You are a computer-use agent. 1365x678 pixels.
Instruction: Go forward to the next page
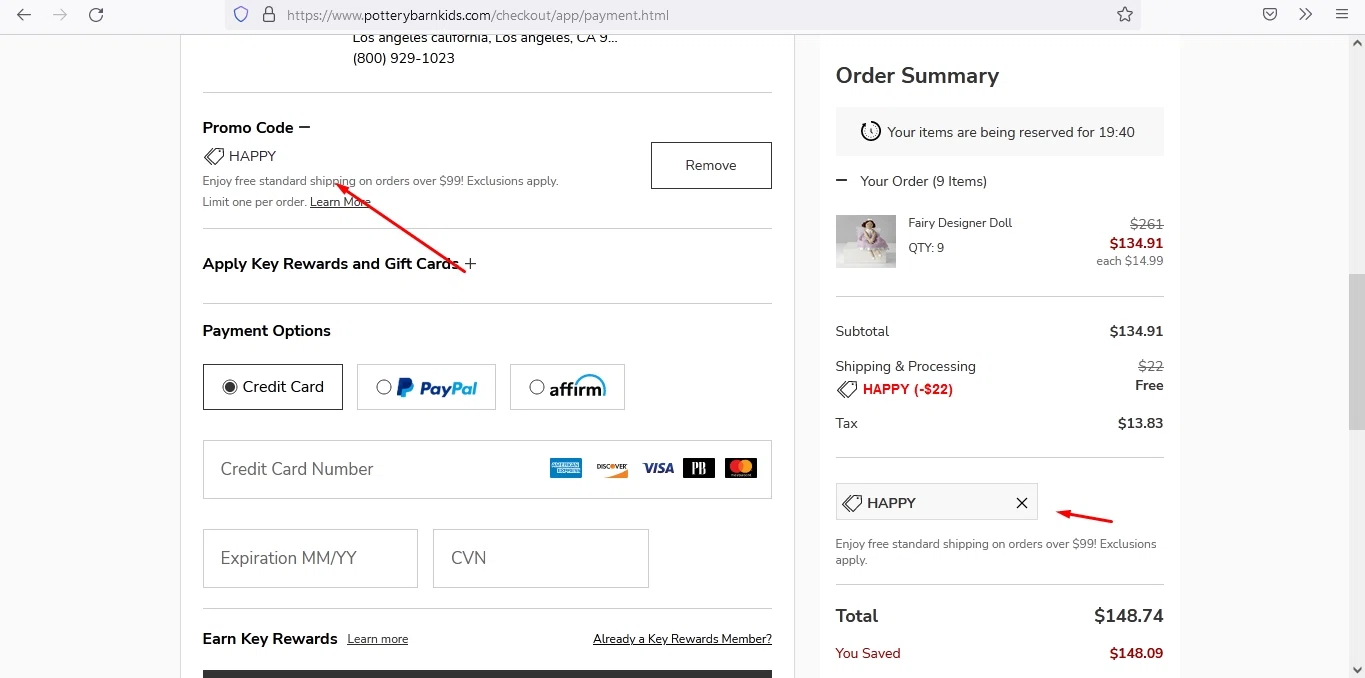tap(60, 15)
